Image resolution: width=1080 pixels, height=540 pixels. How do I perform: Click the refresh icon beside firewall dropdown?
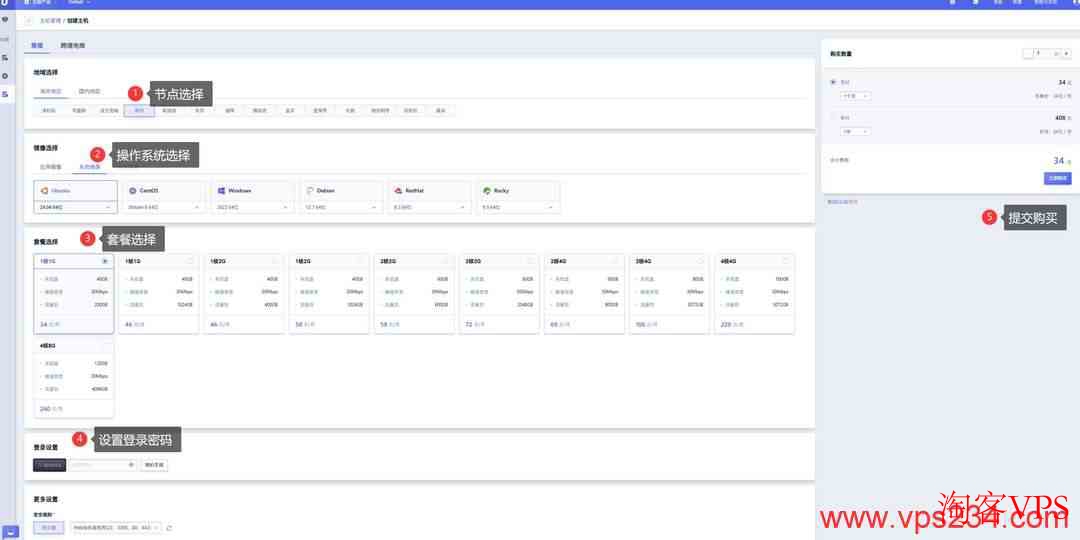click(169, 527)
